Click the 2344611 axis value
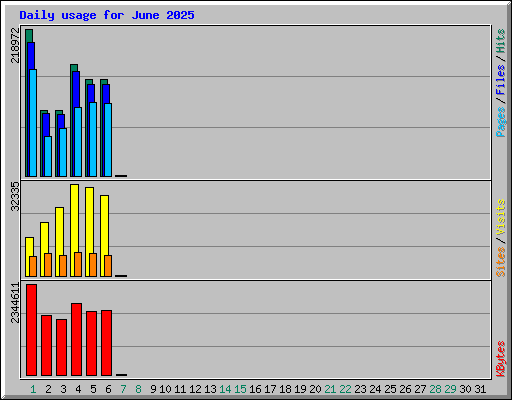512x400 pixels. point(15,303)
